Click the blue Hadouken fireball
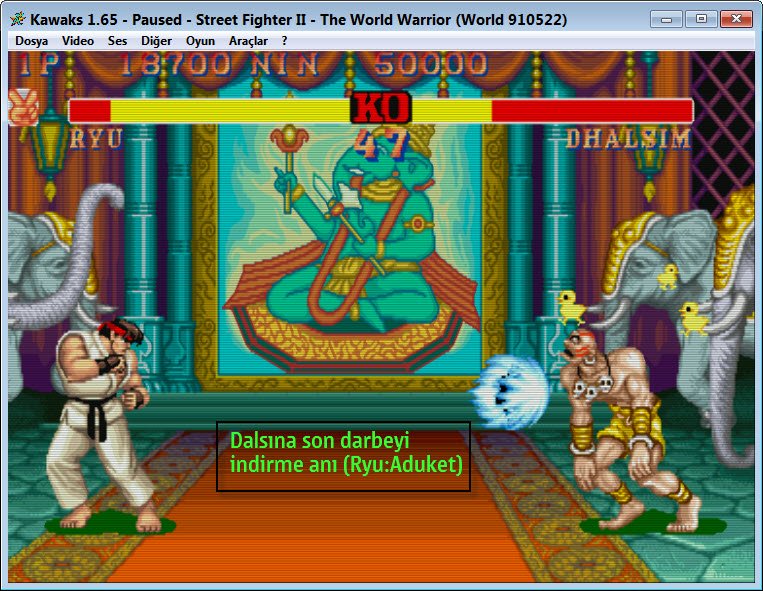 510,392
